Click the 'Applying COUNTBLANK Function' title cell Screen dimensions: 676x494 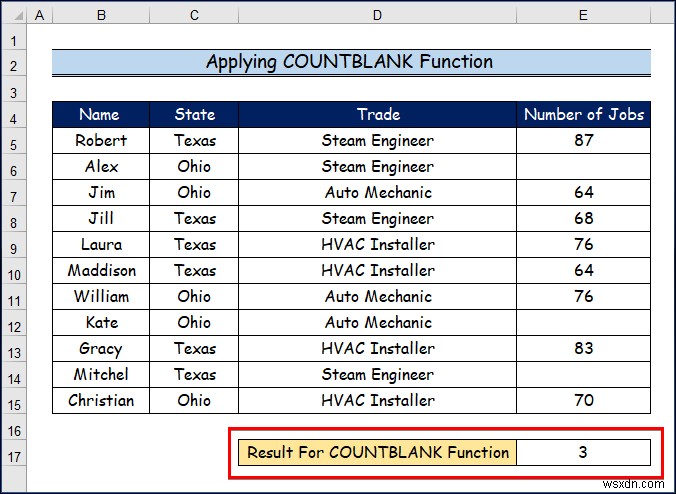pyautogui.click(x=350, y=62)
